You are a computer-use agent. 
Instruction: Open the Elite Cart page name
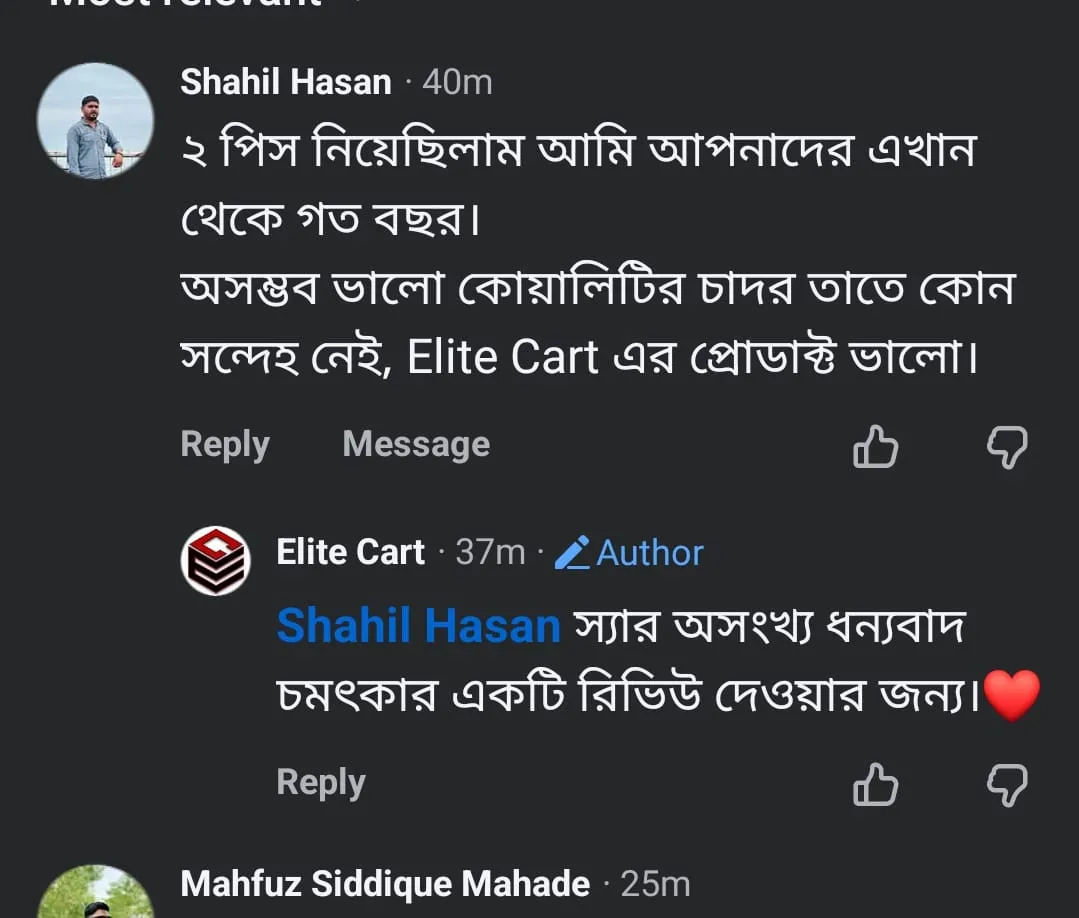(x=351, y=552)
